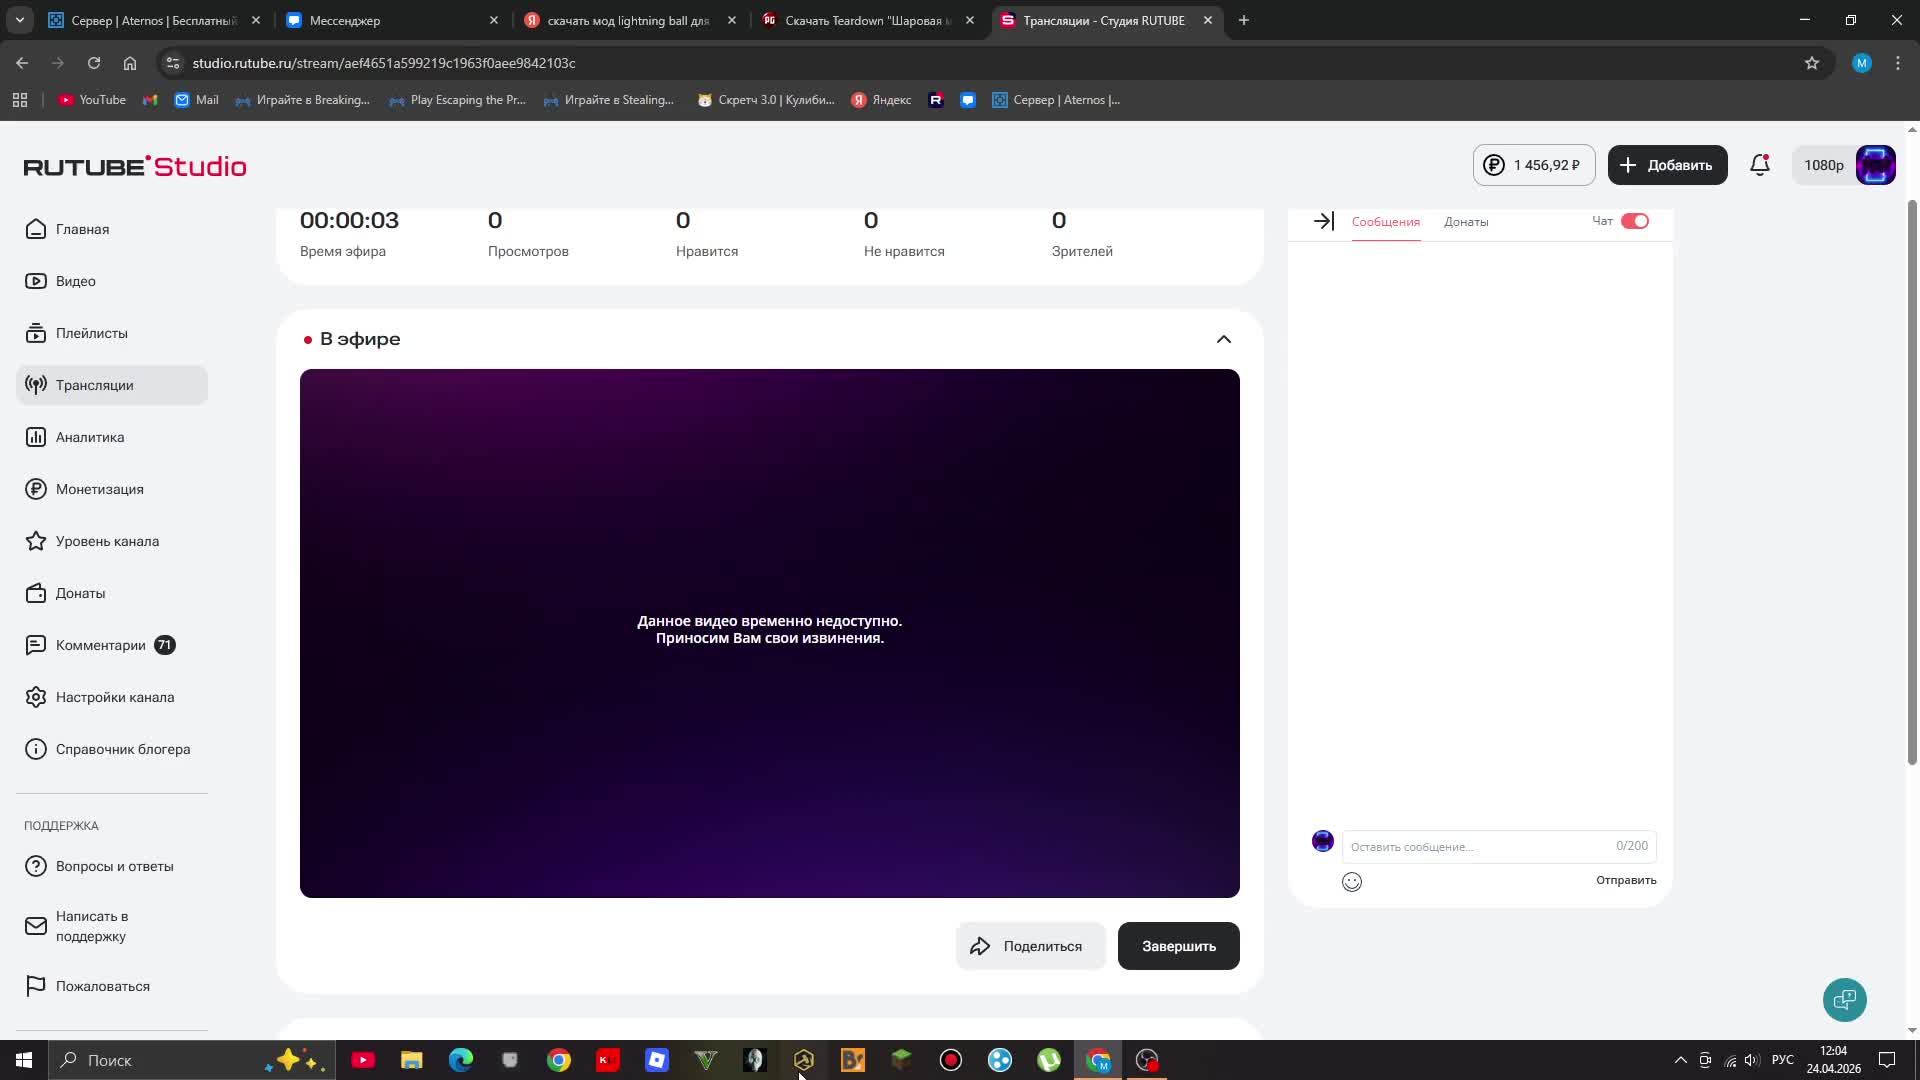Viewport: 1920px width, 1080px height.
Task: Open Донаты sidebar item
Action: pyautogui.click(x=80, y=593)
